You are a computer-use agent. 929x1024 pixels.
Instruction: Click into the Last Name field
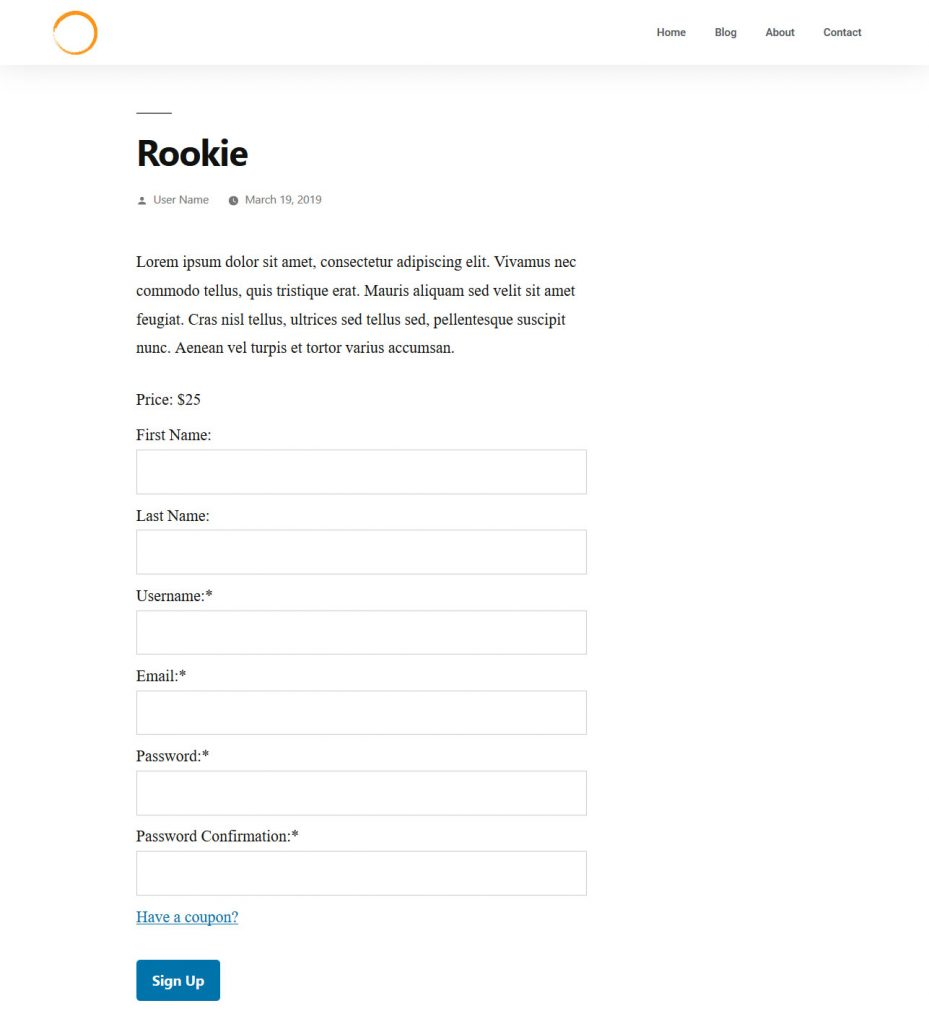pos(361,552)
